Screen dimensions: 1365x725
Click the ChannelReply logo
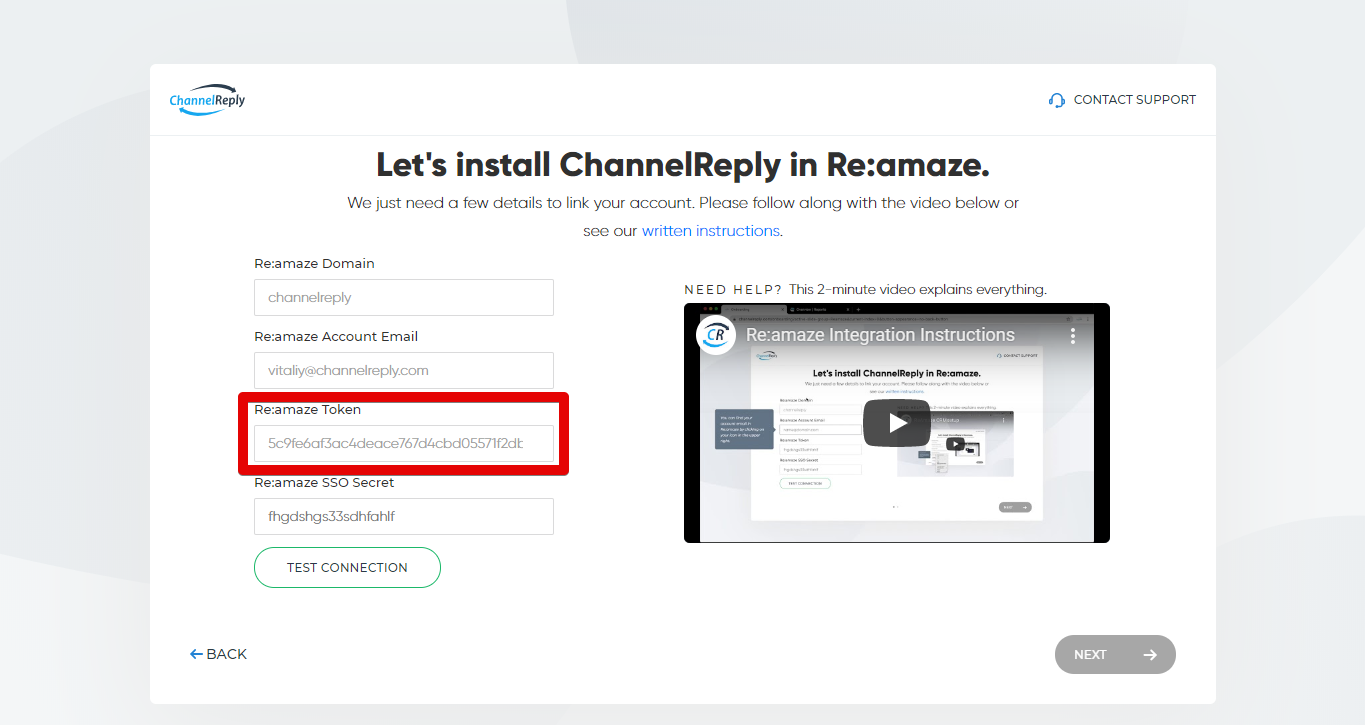point(207,99)
